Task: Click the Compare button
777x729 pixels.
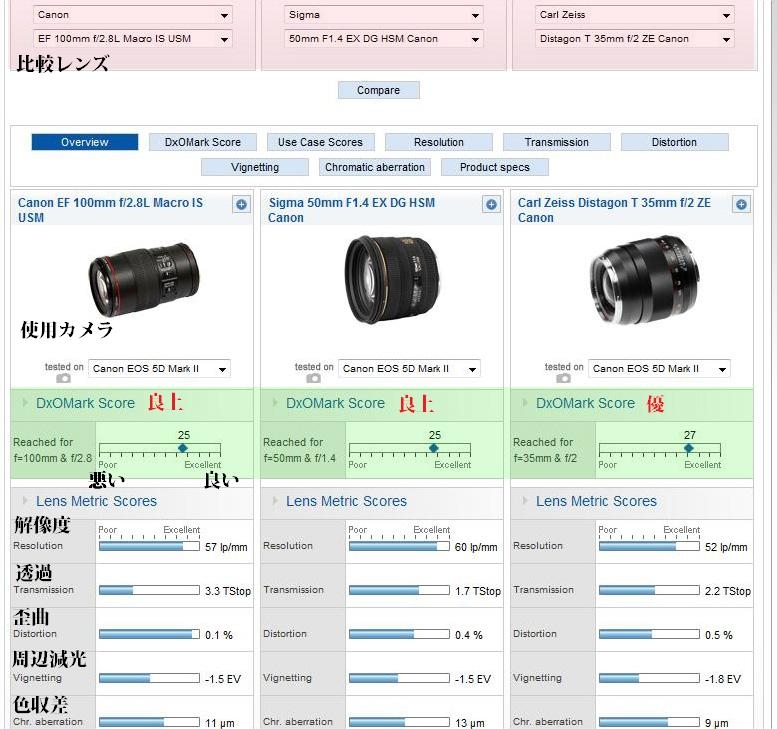Action: pyautogui.click(x=379, y=90)
